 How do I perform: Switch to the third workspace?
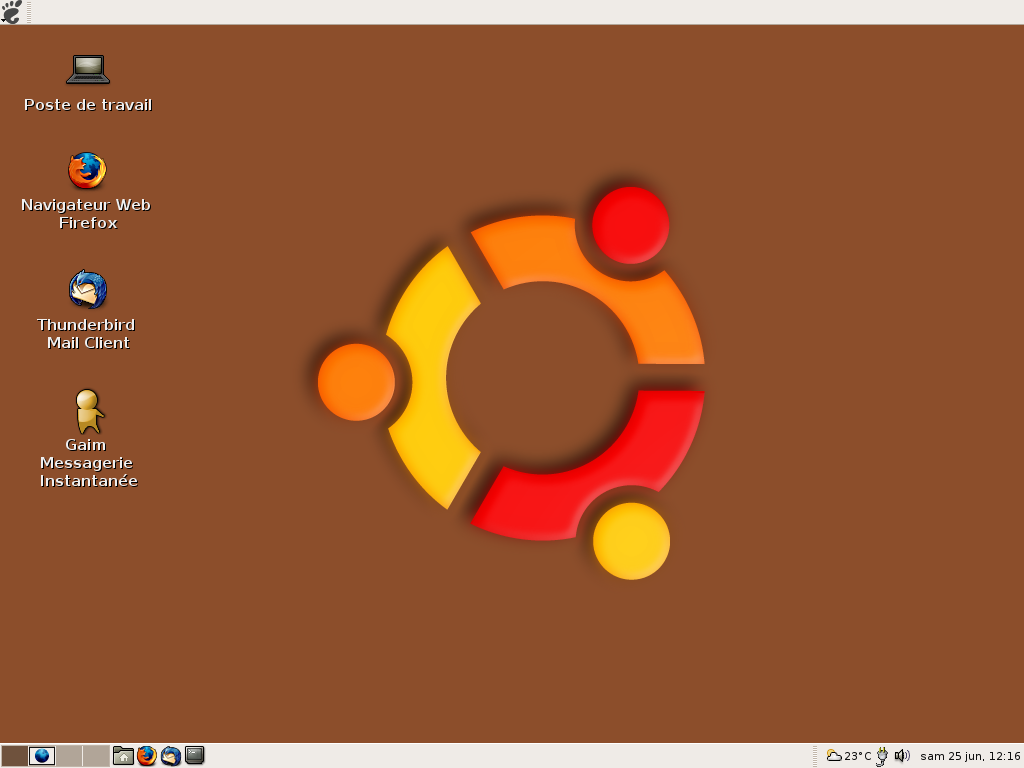tap(69, 756)
